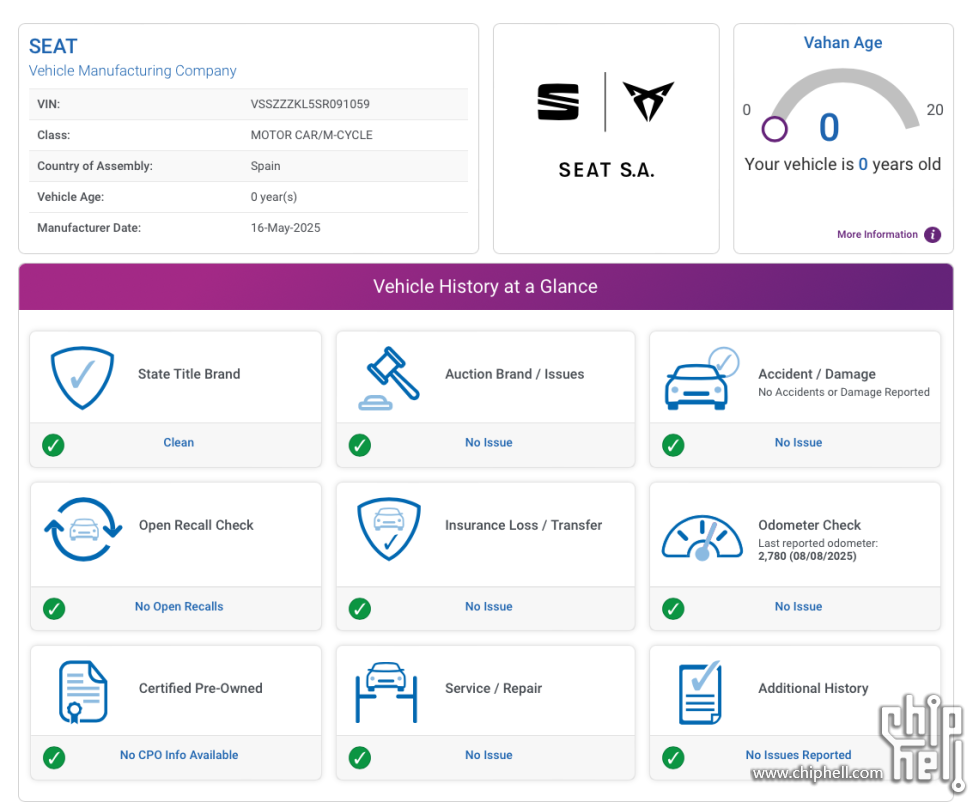The height and width of the screenshot is (808, 979).
Task: Click the large 0 age number
Action: click(829, 127)
